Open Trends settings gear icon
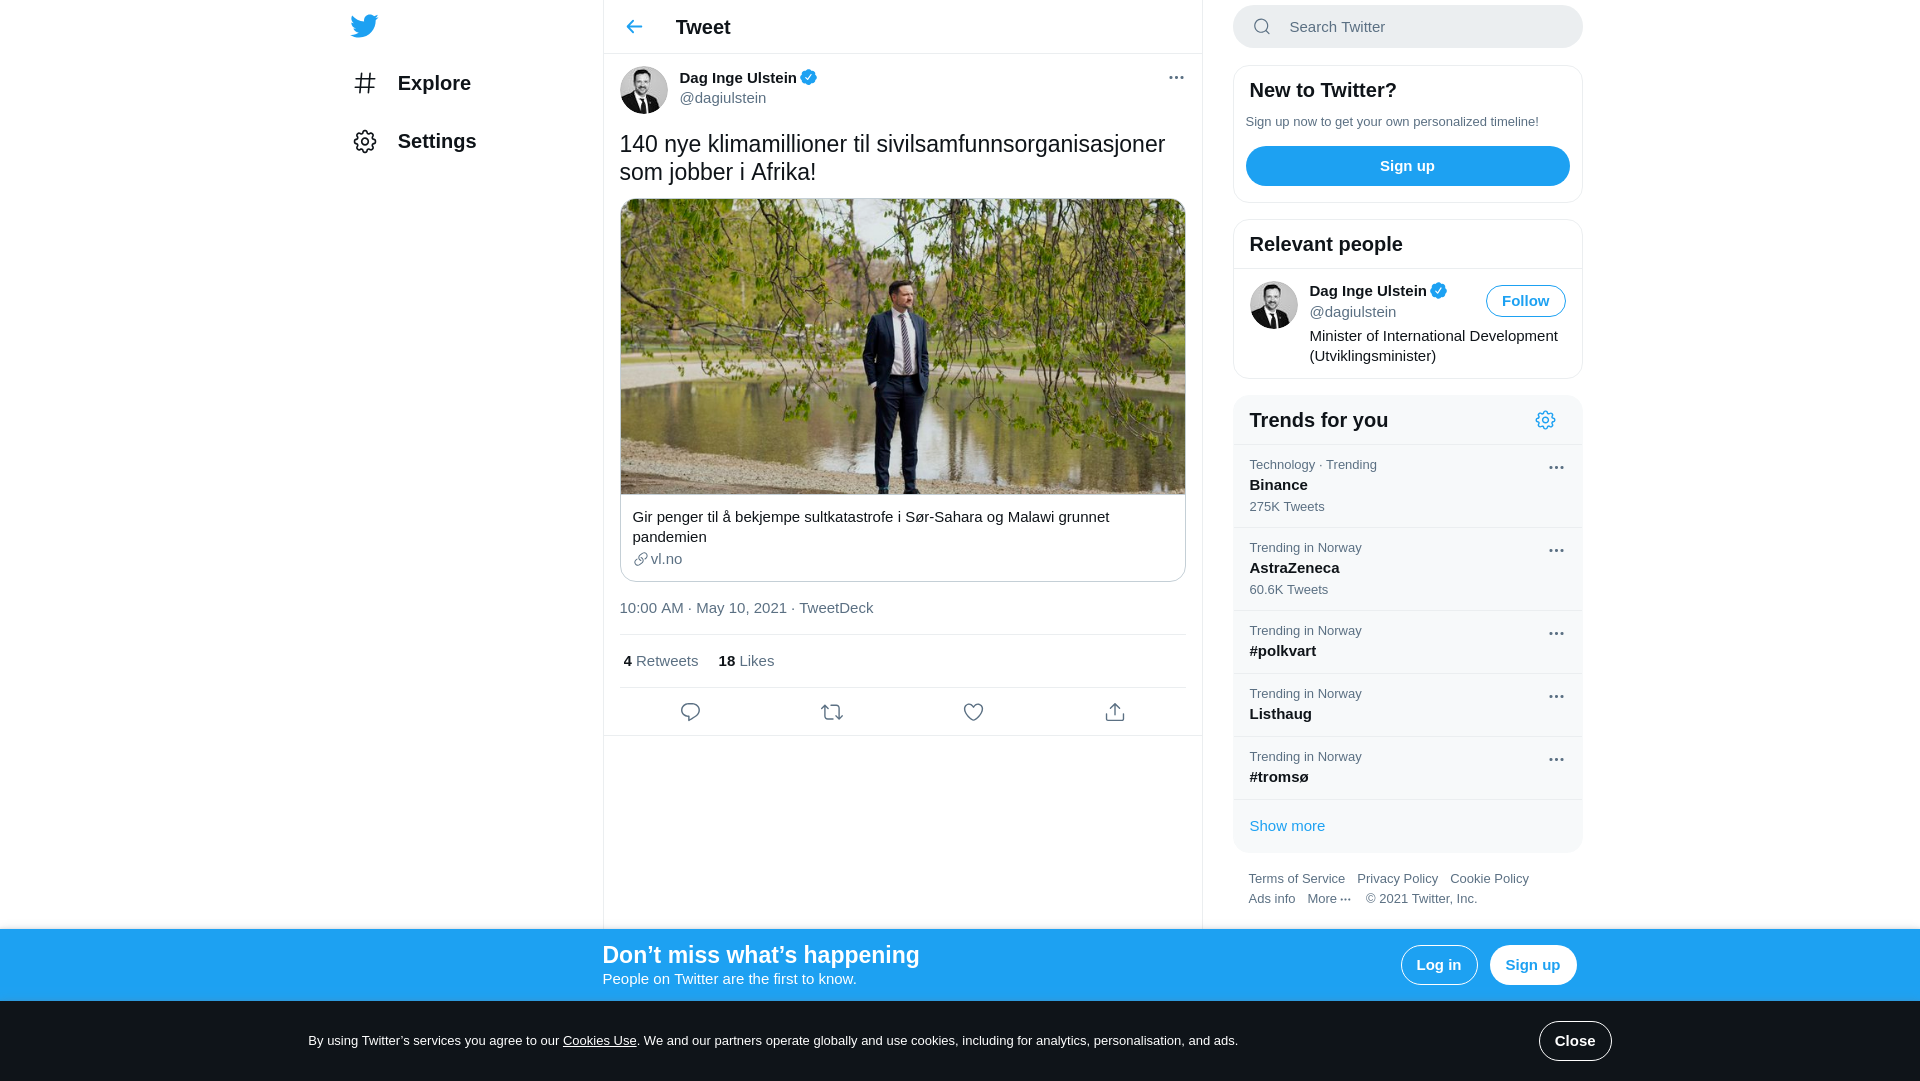The height and width of the screenshot is (1081, 1920). click(x=1545, y=420)
